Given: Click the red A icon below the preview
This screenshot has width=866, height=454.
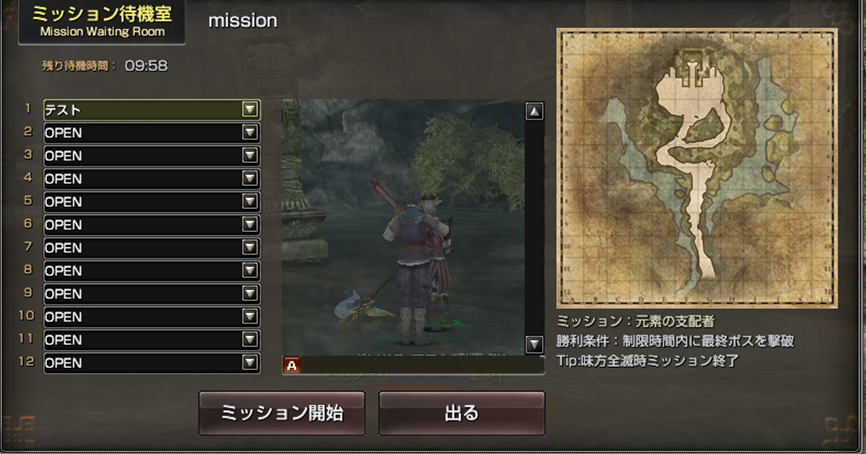Looking at the screenshot, I should coord(292,365).
